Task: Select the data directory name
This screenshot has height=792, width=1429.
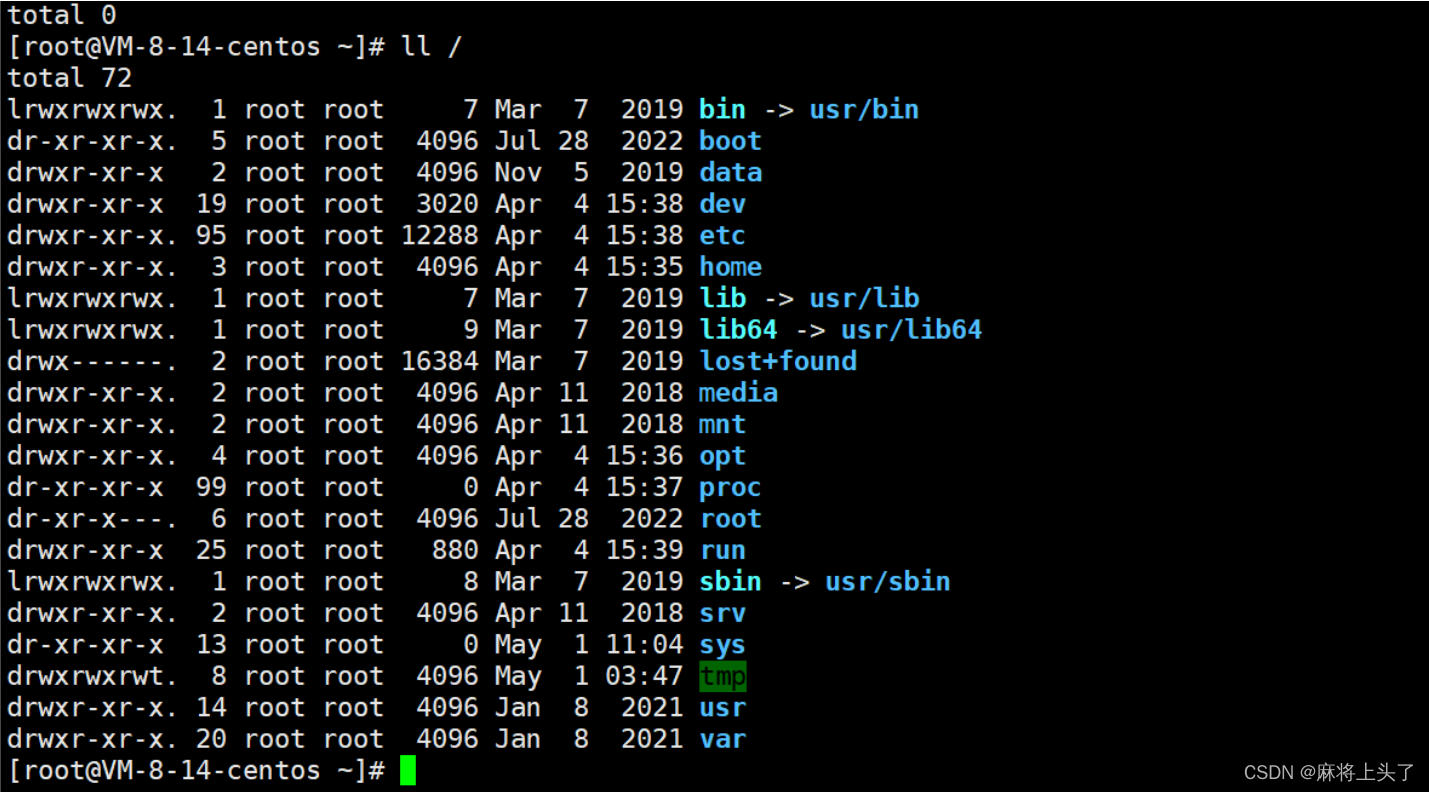Action: point(730,172)
